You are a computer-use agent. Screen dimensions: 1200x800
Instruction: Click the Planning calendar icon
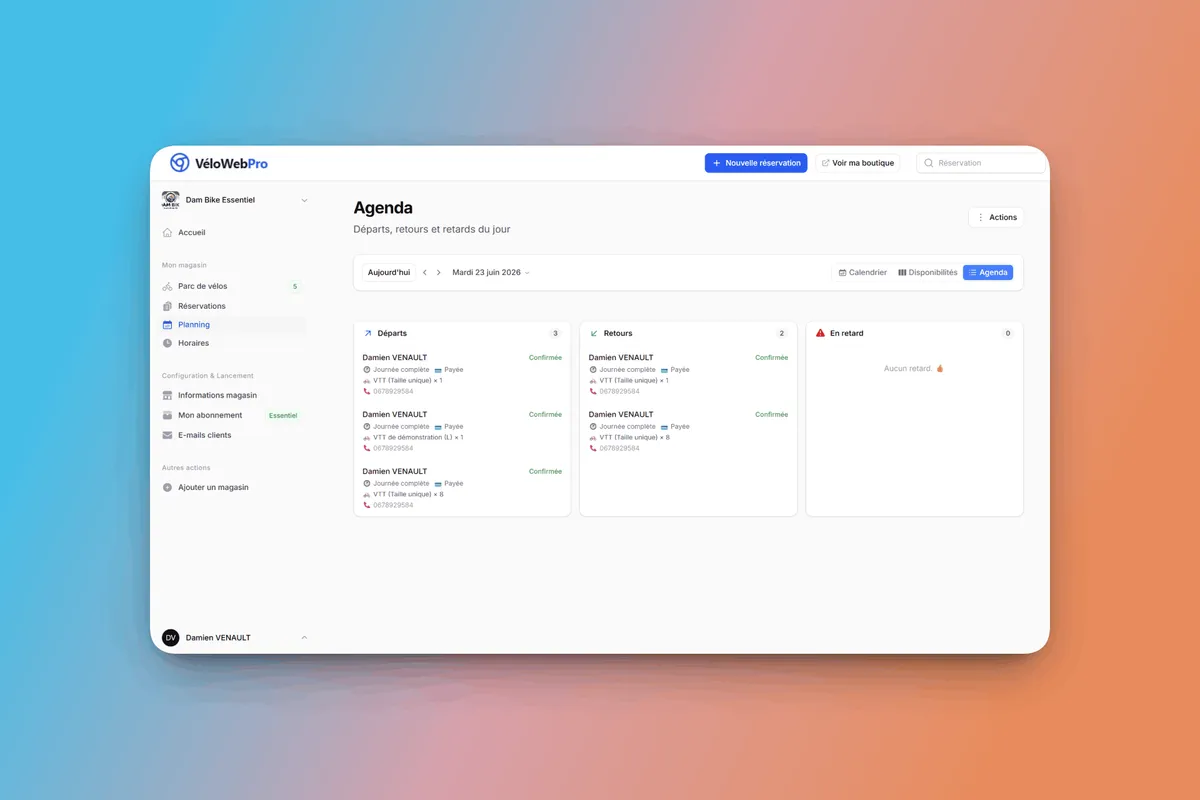click(167, 325)
